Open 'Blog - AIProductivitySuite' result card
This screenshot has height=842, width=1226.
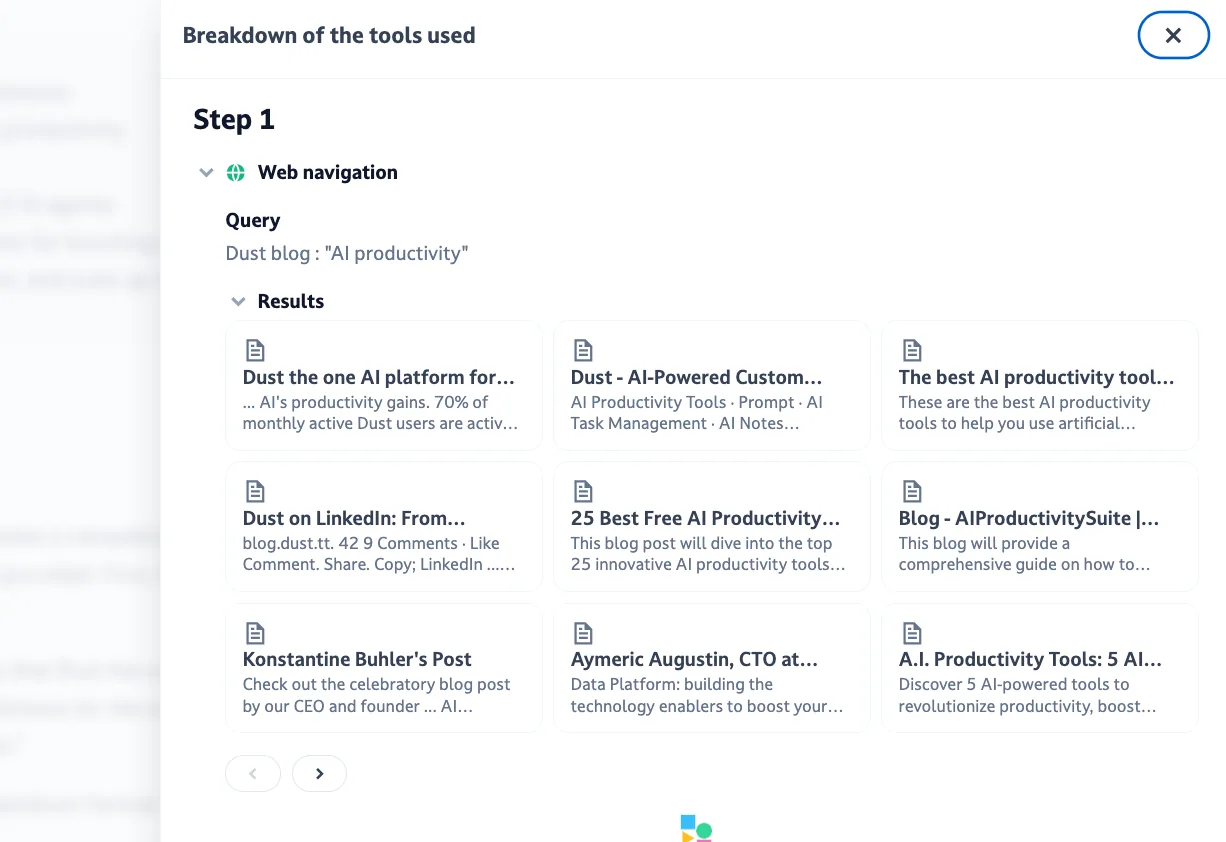(x=1039, y=526)
